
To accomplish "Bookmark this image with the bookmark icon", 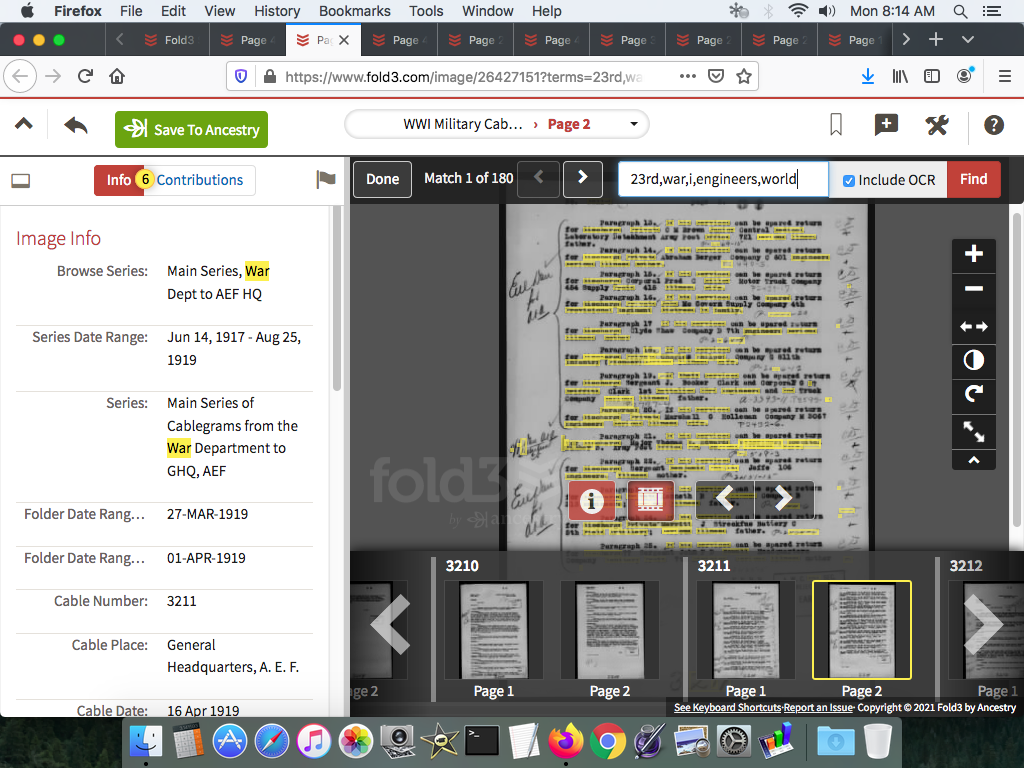I will point(836,125).
